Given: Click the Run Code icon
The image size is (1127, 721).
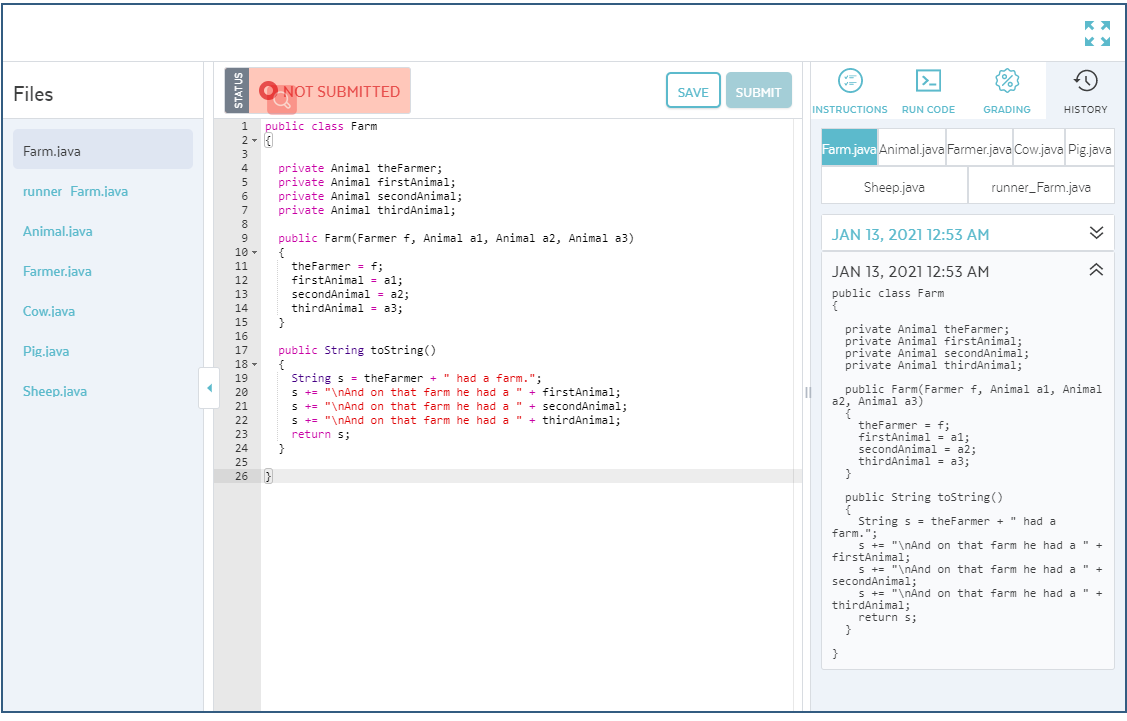Looking at the screenshot, I should tap(928, 90).
